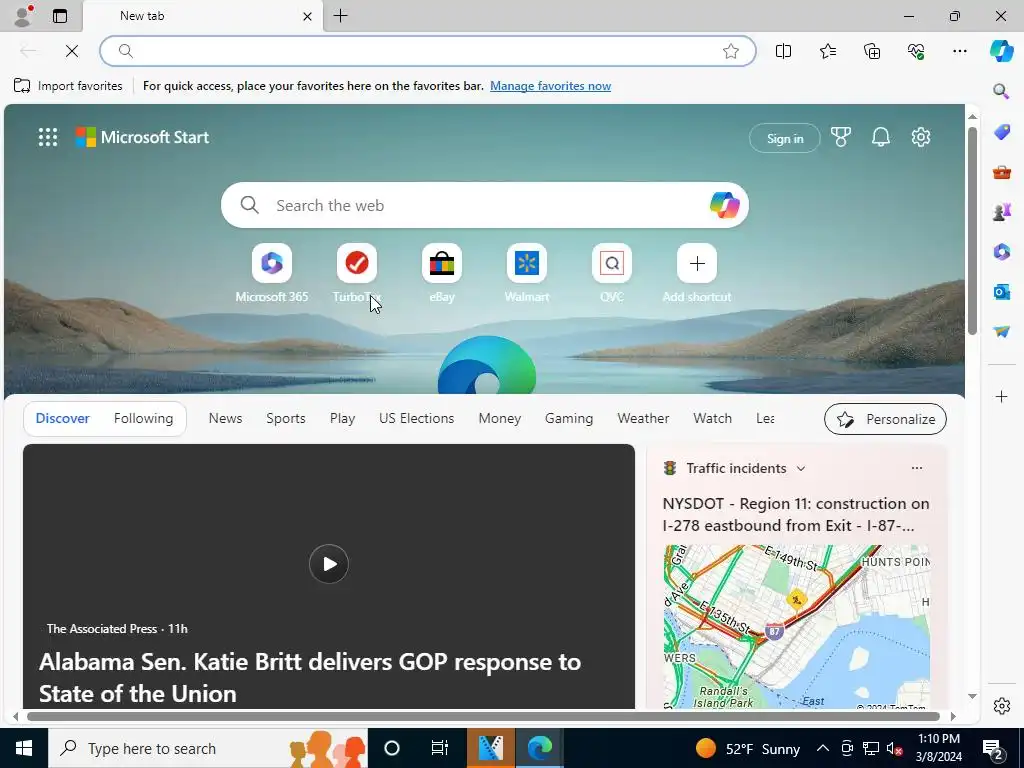Open sidebar Microsoft 365 icon
The width and height of the screenshot is (1024, 768).
[x=1002, y=251]
